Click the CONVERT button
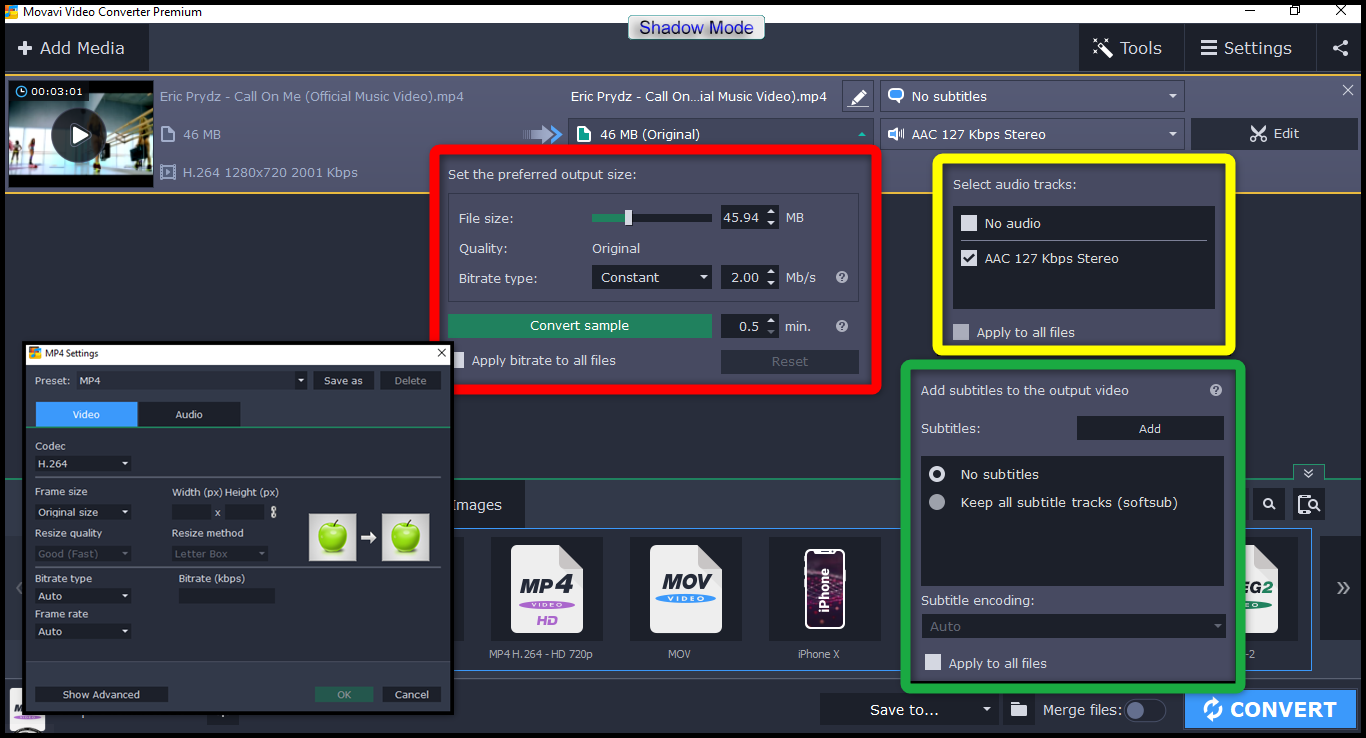 [1270, 709]
